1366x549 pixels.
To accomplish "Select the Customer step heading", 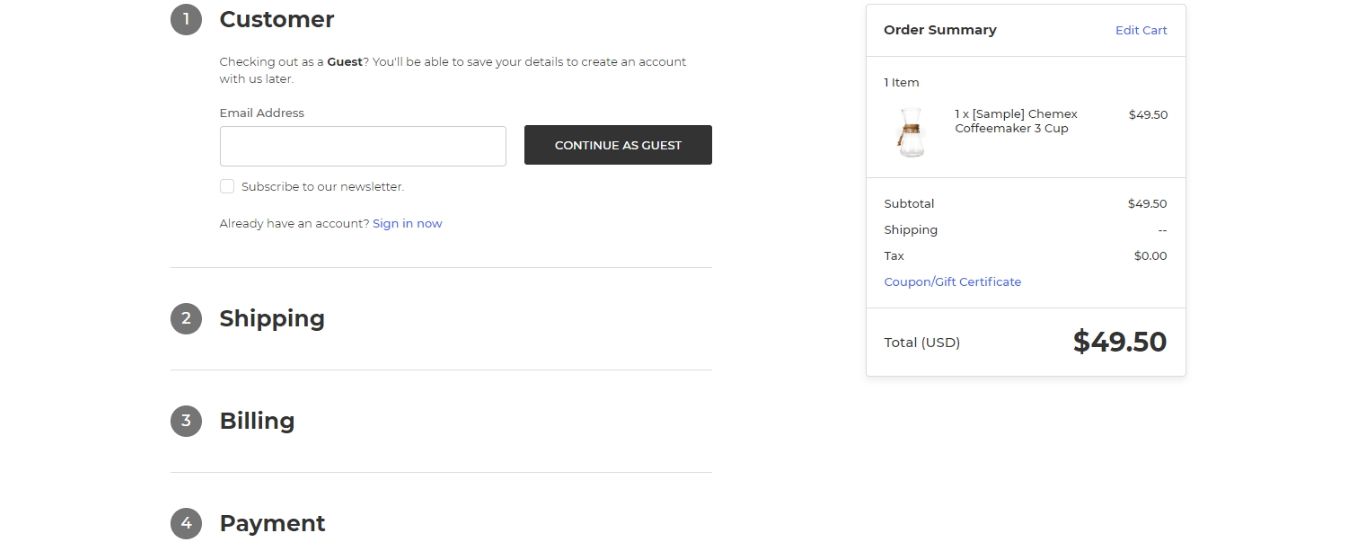I will [x=277, y=19].
